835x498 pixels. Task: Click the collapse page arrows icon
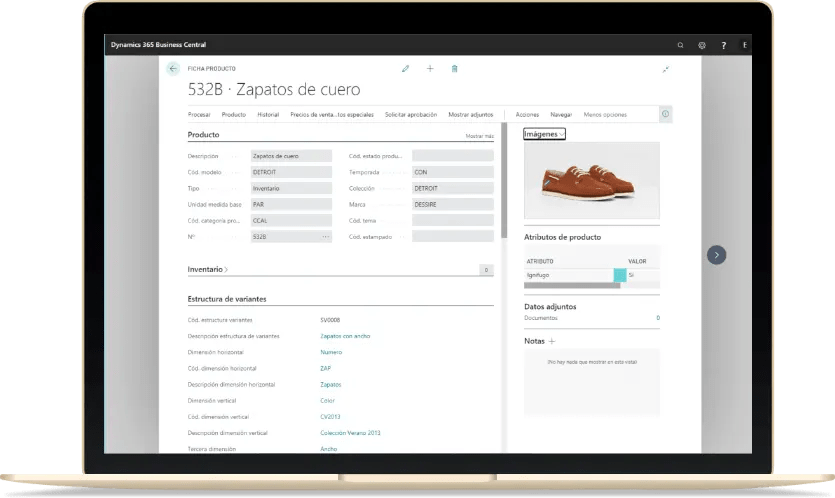tap(666, 69)
